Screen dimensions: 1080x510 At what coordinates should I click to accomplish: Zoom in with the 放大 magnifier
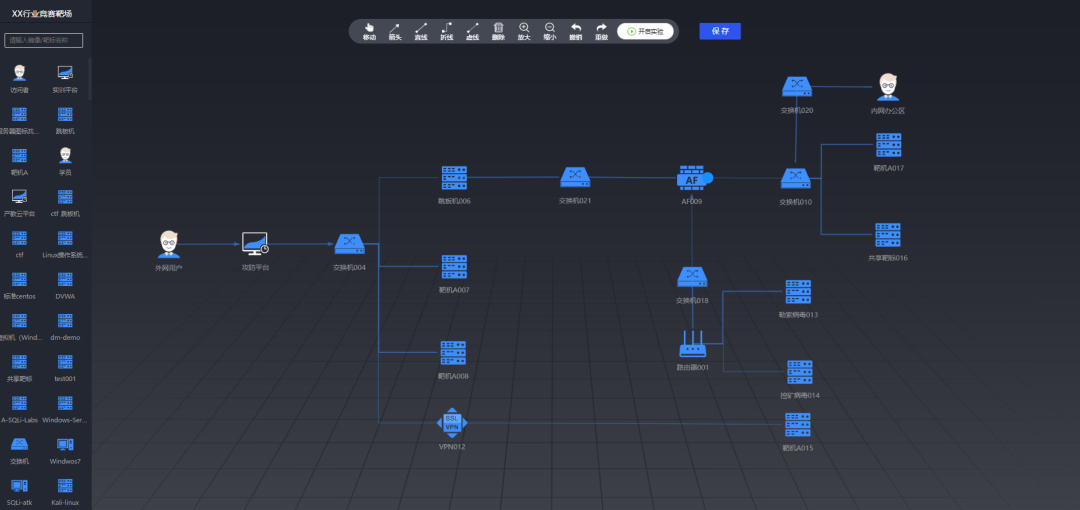(524, 30)
